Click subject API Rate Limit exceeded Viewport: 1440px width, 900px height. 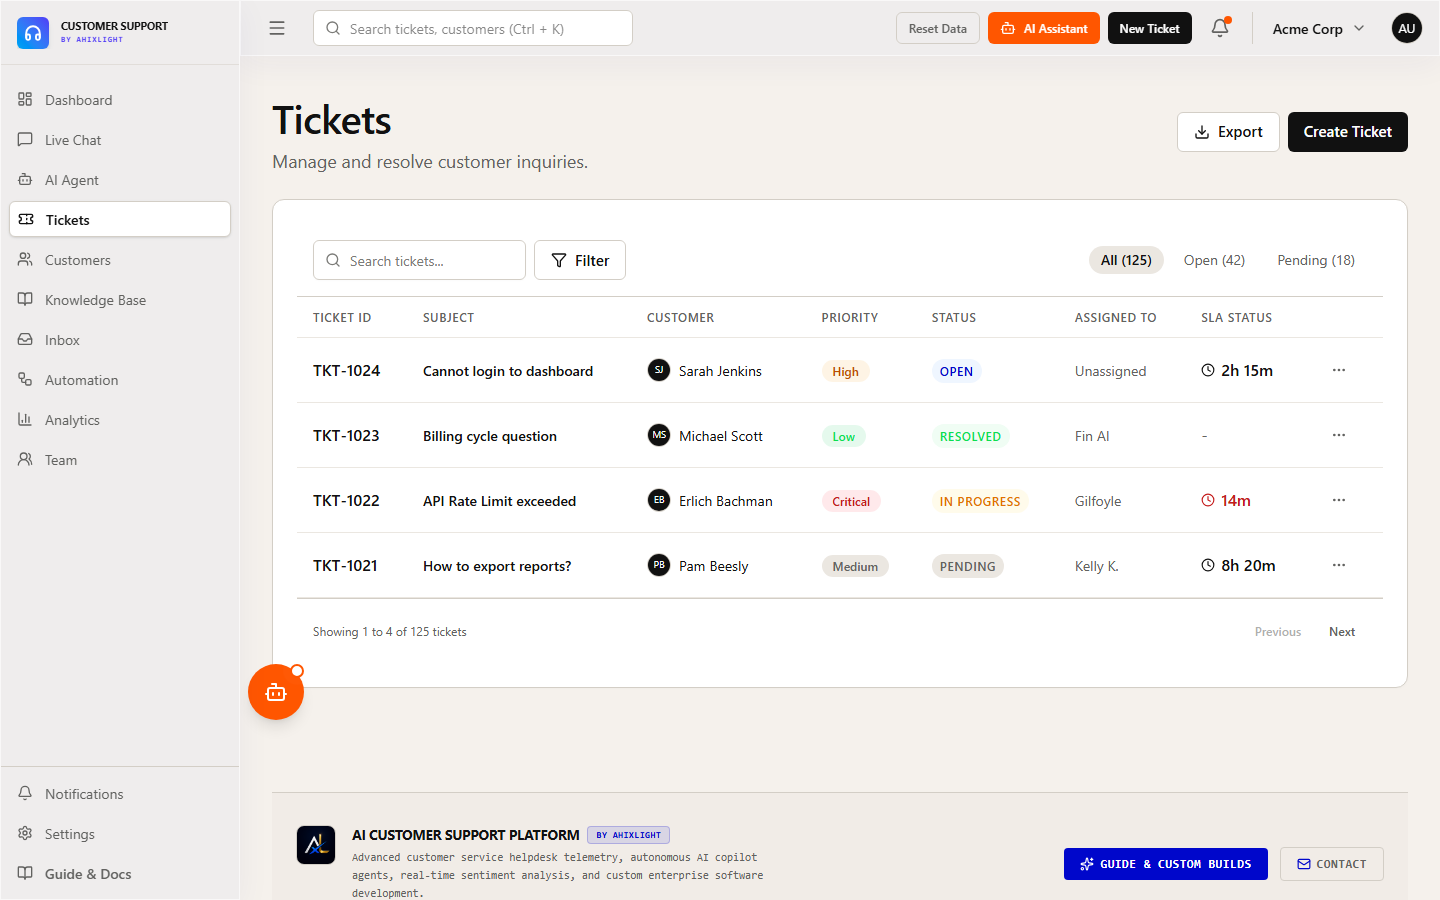[x=500, y=501]
